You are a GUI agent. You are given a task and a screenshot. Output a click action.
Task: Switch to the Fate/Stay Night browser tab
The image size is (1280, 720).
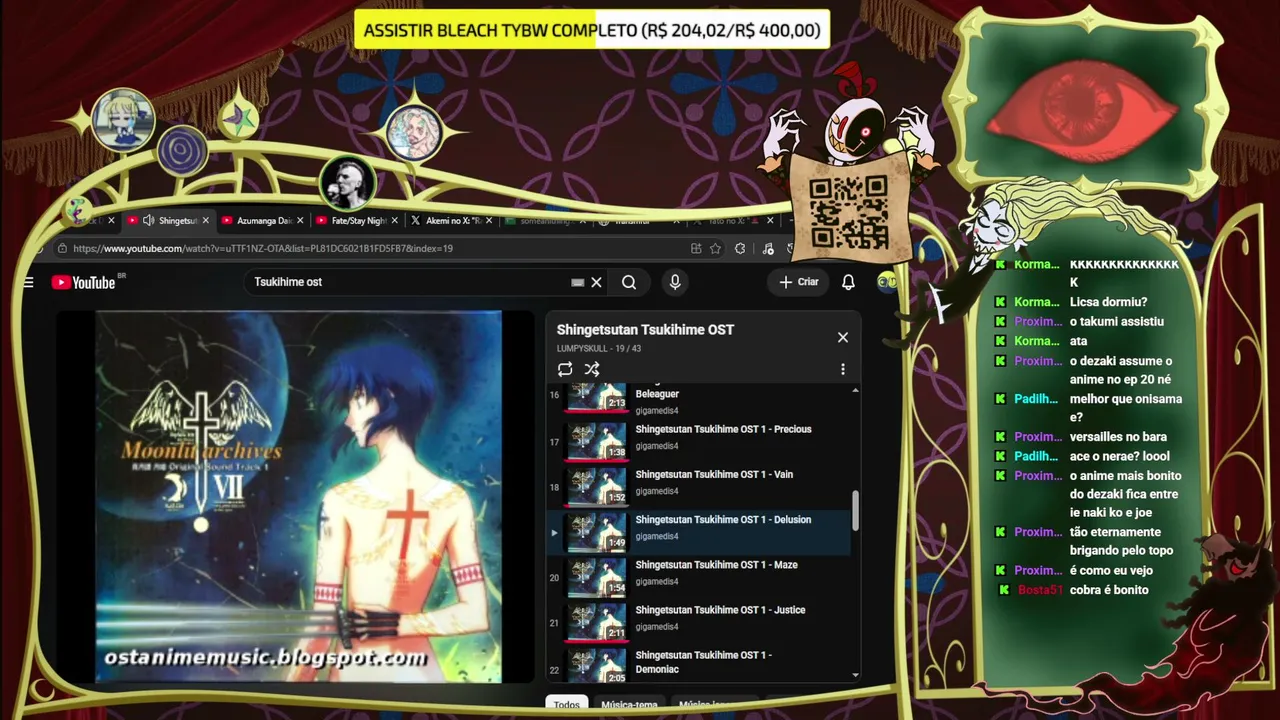[x=358, y=221]
